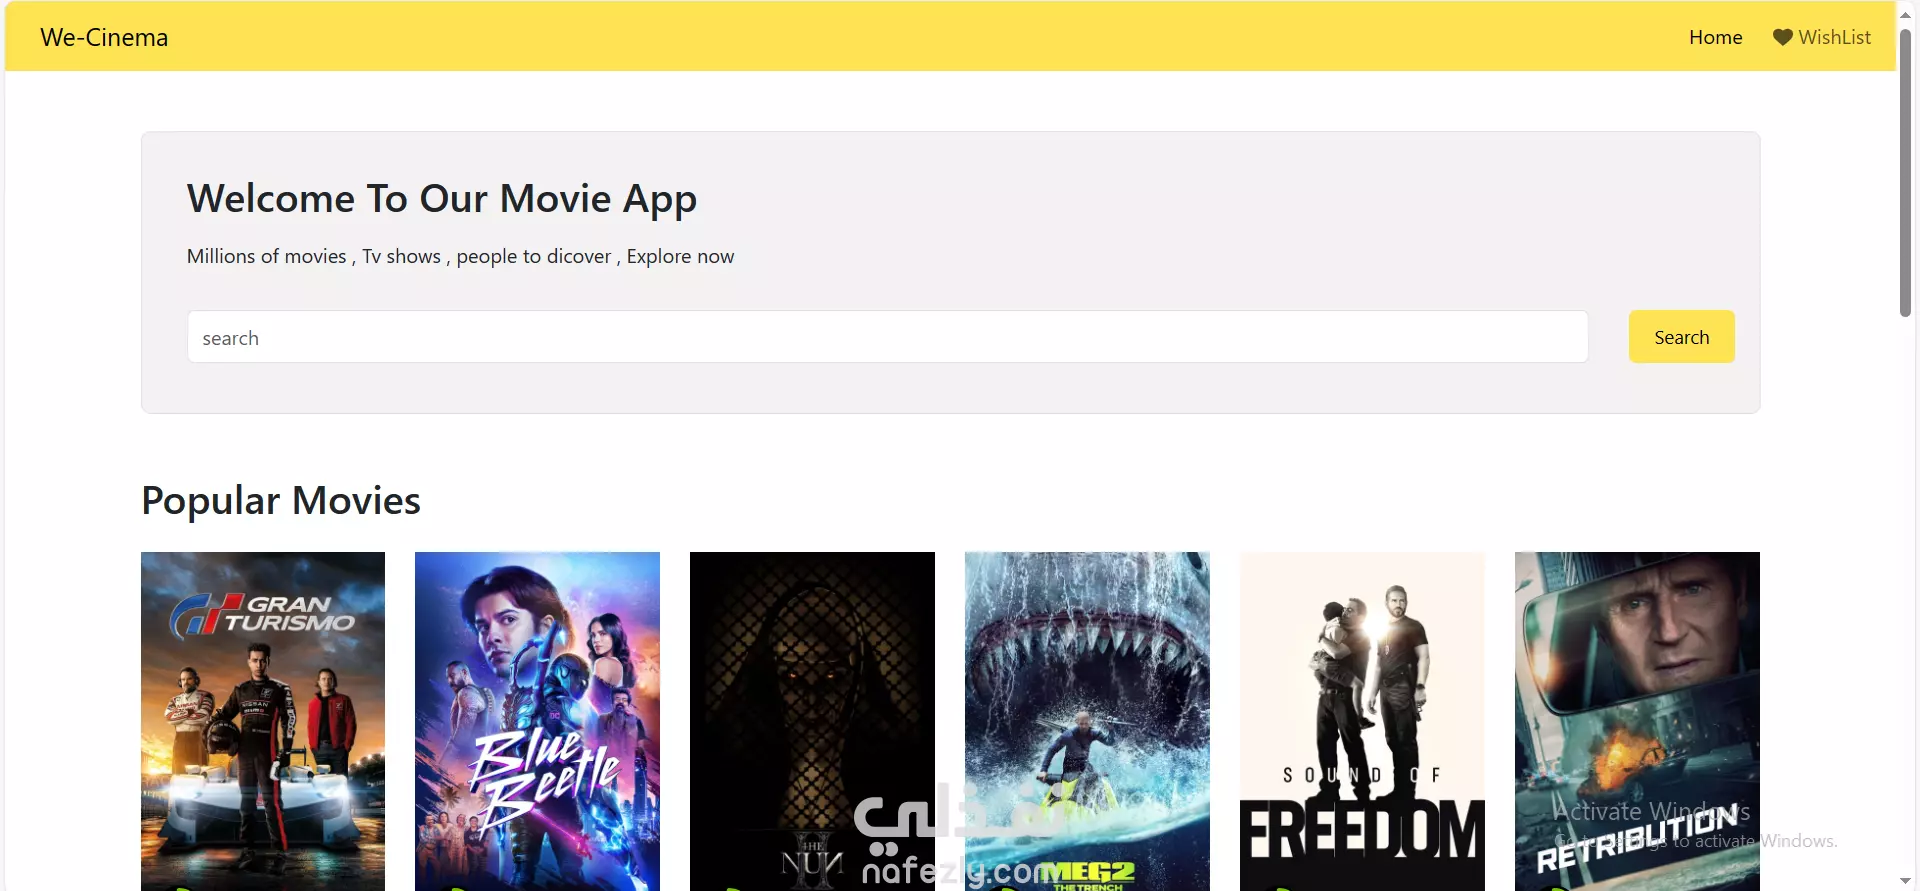Image resolution: width=1920 pixels, height=891 pixels.
Task: Click the Welcome To Our Movie App heading
Action: [x=442, y=199]
